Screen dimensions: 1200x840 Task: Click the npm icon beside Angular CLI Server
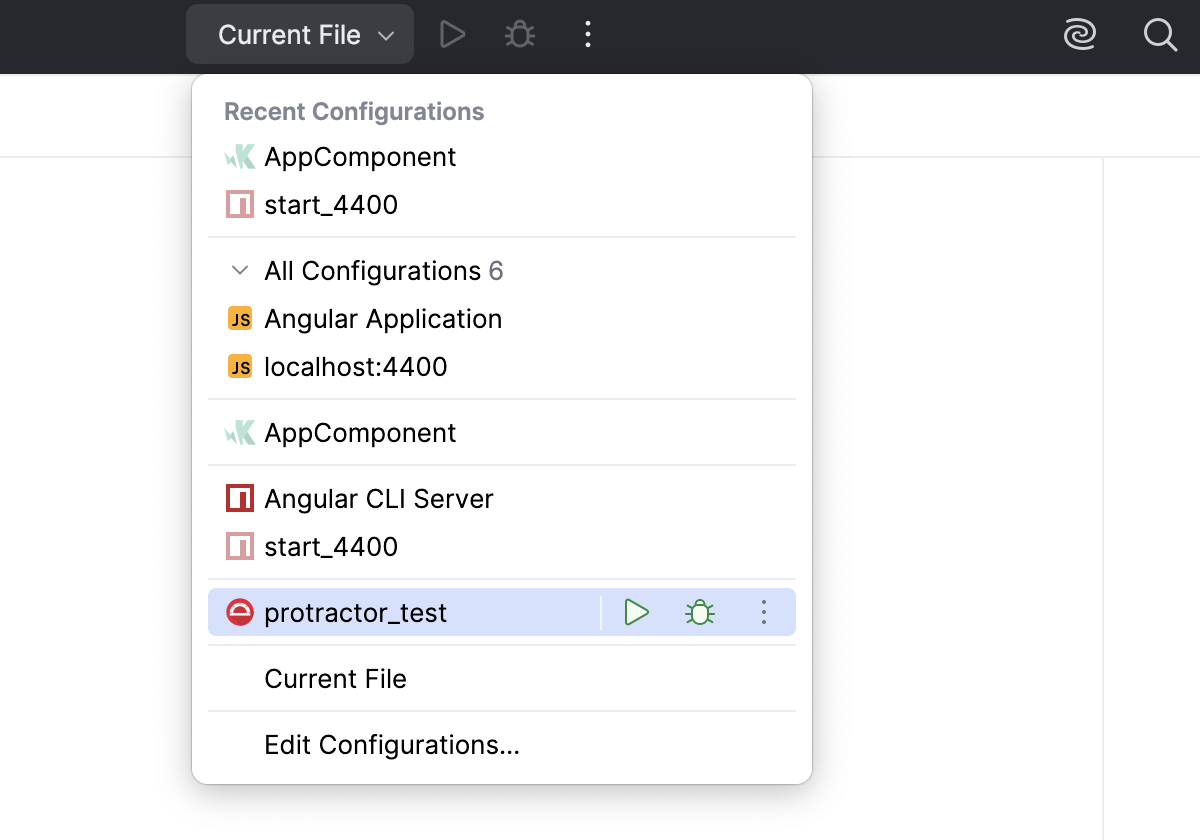point(240,499)
